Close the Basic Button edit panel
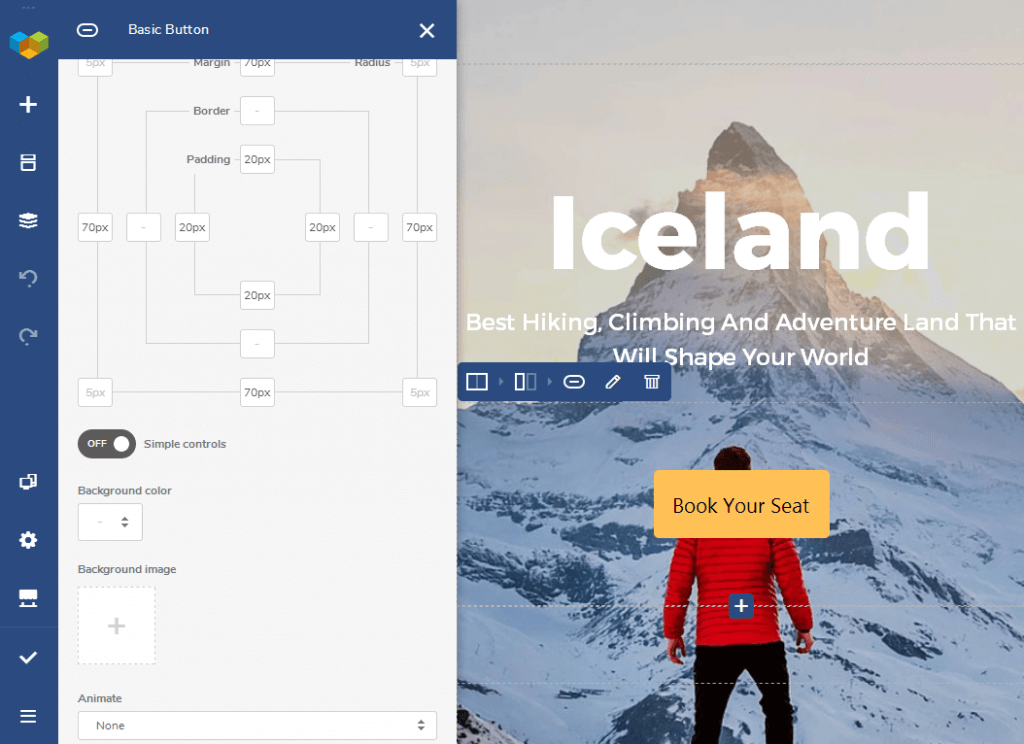Screen dimensions: 1024x744 pos(427,31)
